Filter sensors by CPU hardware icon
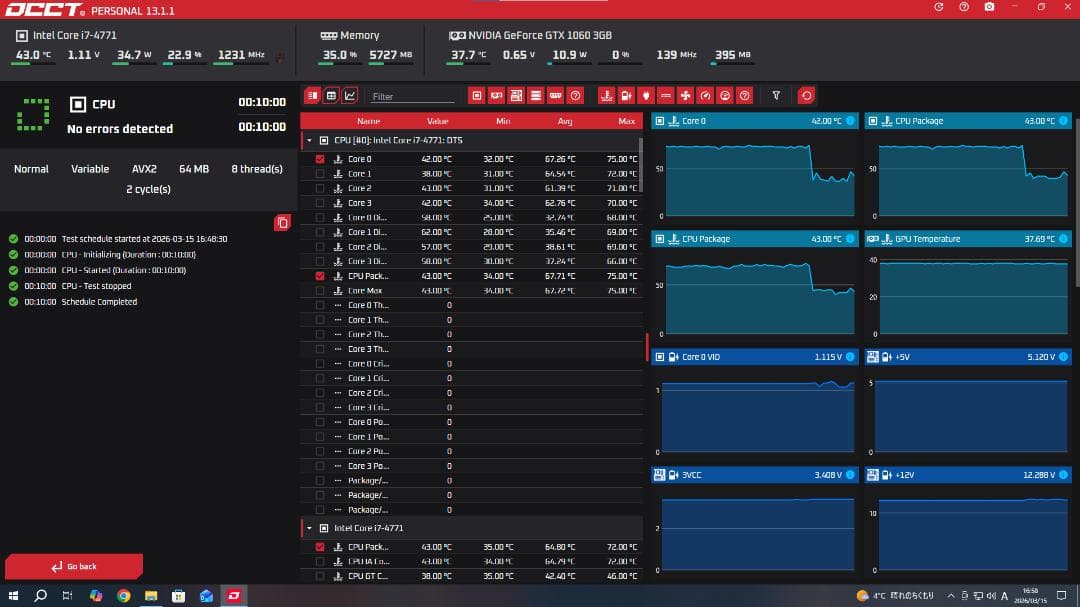The image size is (1080, 607). click(x=477, y=96)
